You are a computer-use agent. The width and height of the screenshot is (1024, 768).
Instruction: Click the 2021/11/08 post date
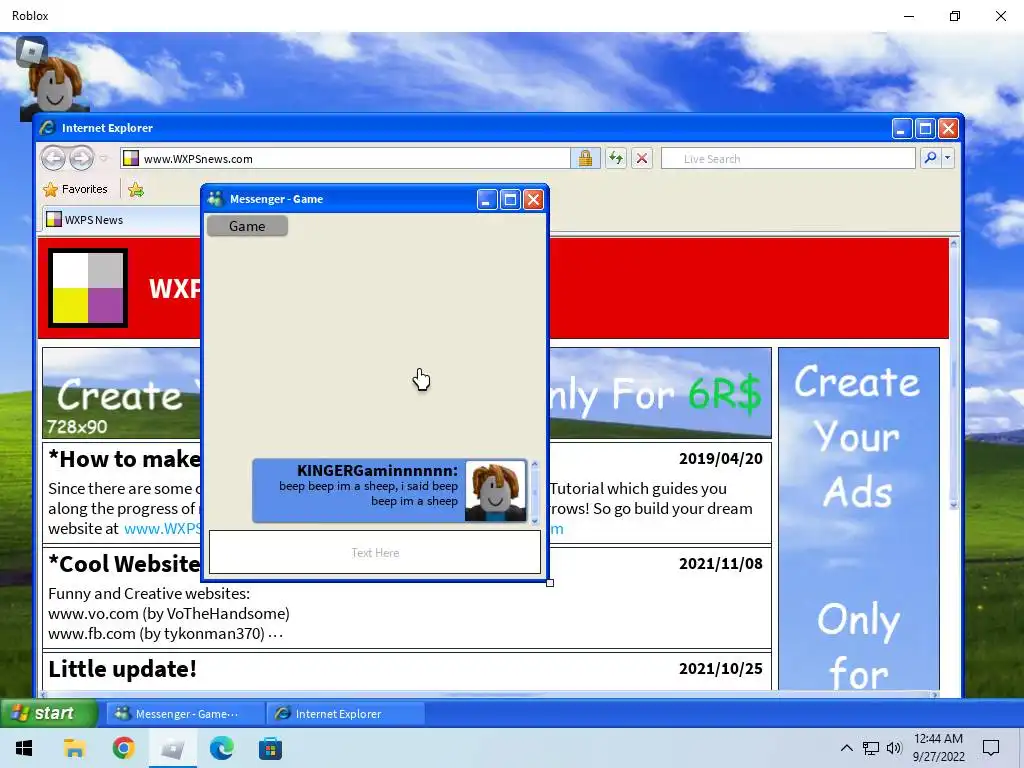(x=720, y=564)
